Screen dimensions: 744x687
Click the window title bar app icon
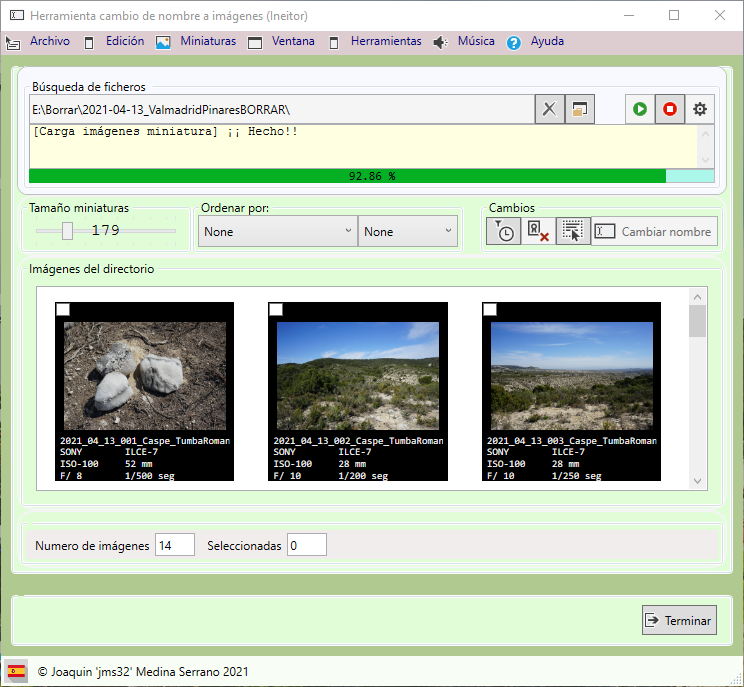pos(17,16)
